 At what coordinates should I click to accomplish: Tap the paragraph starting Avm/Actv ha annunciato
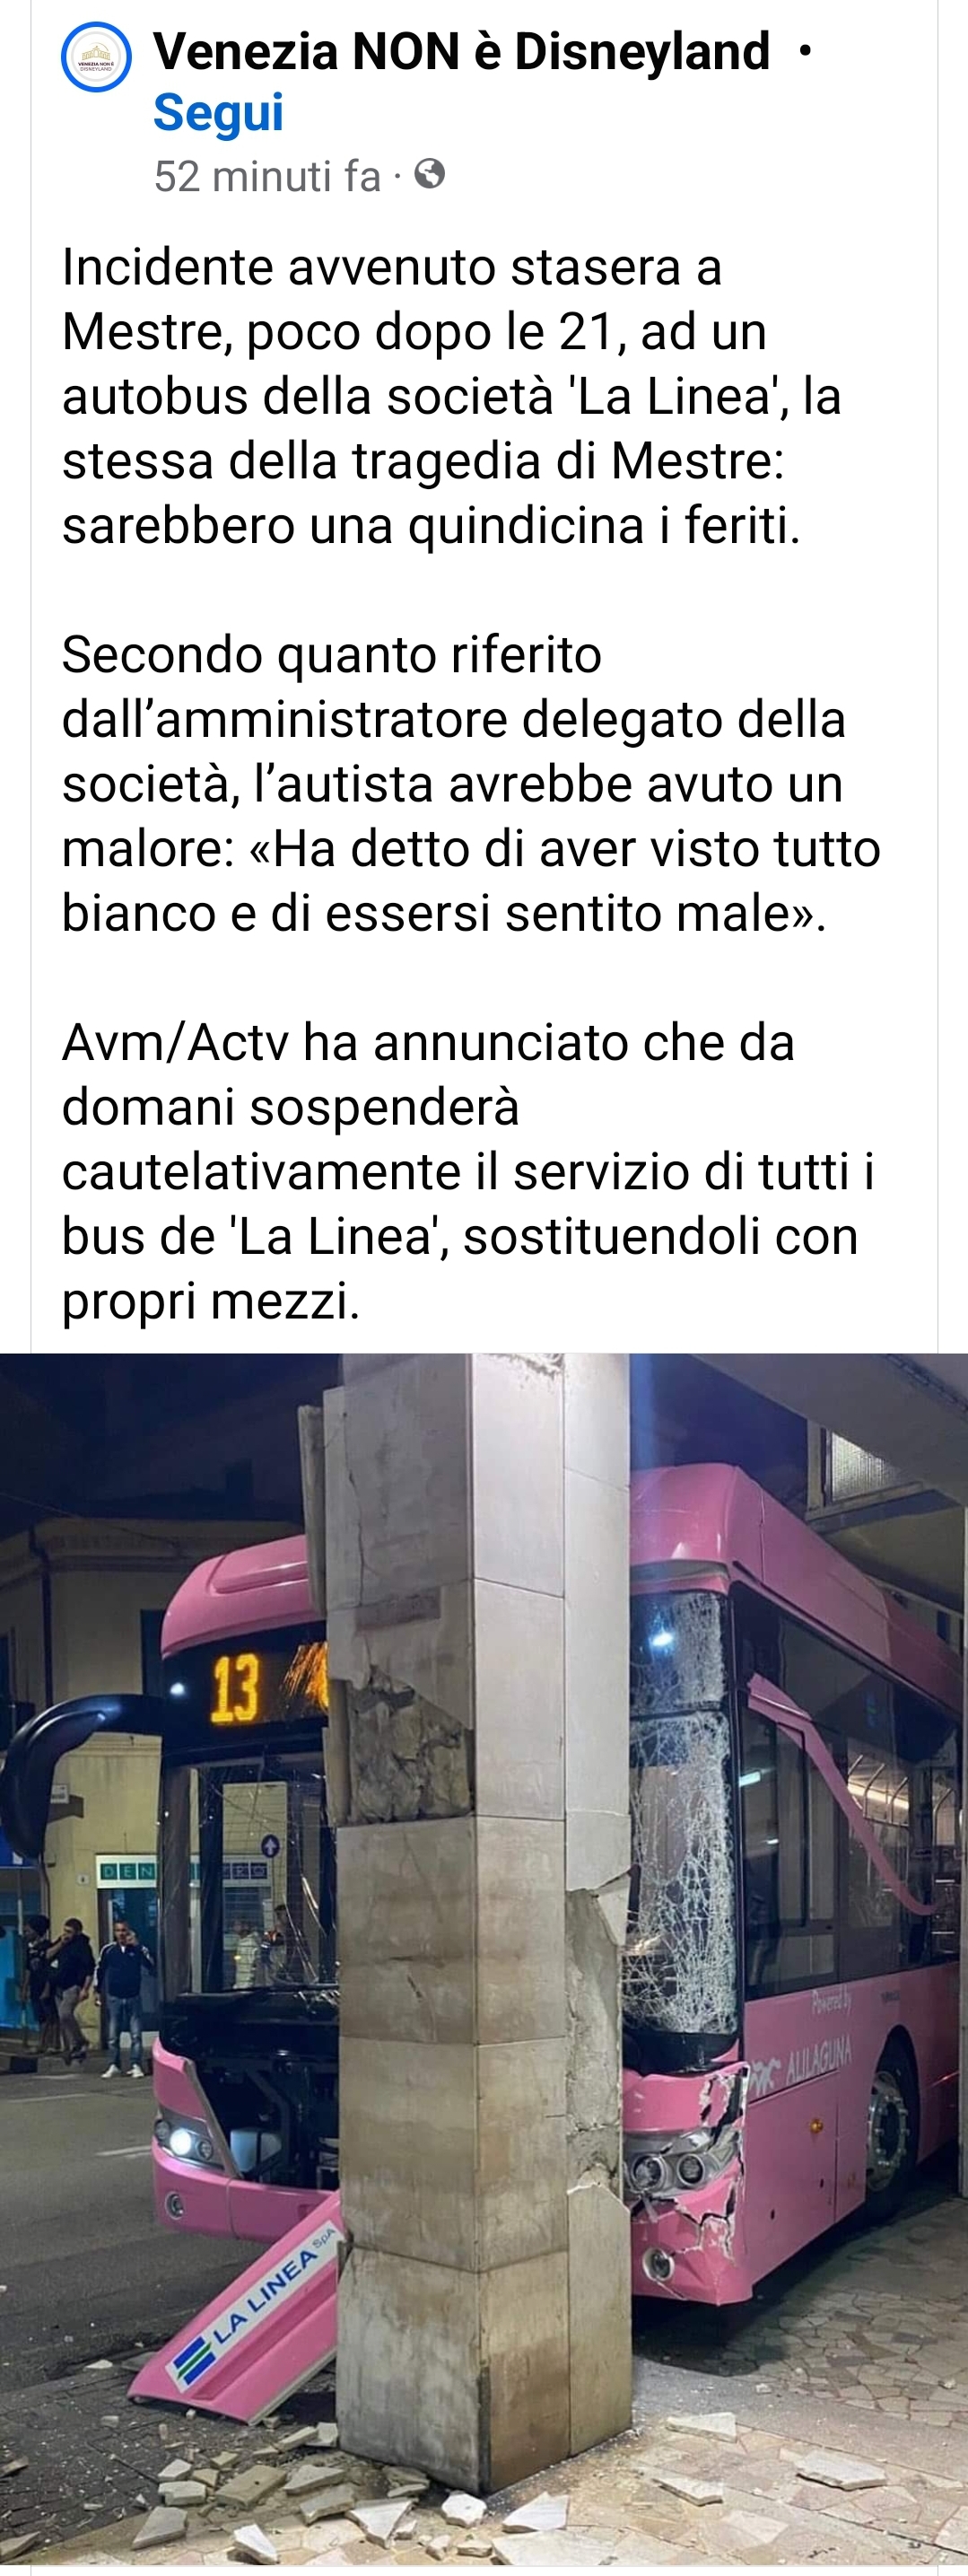tap(468, 1171)
